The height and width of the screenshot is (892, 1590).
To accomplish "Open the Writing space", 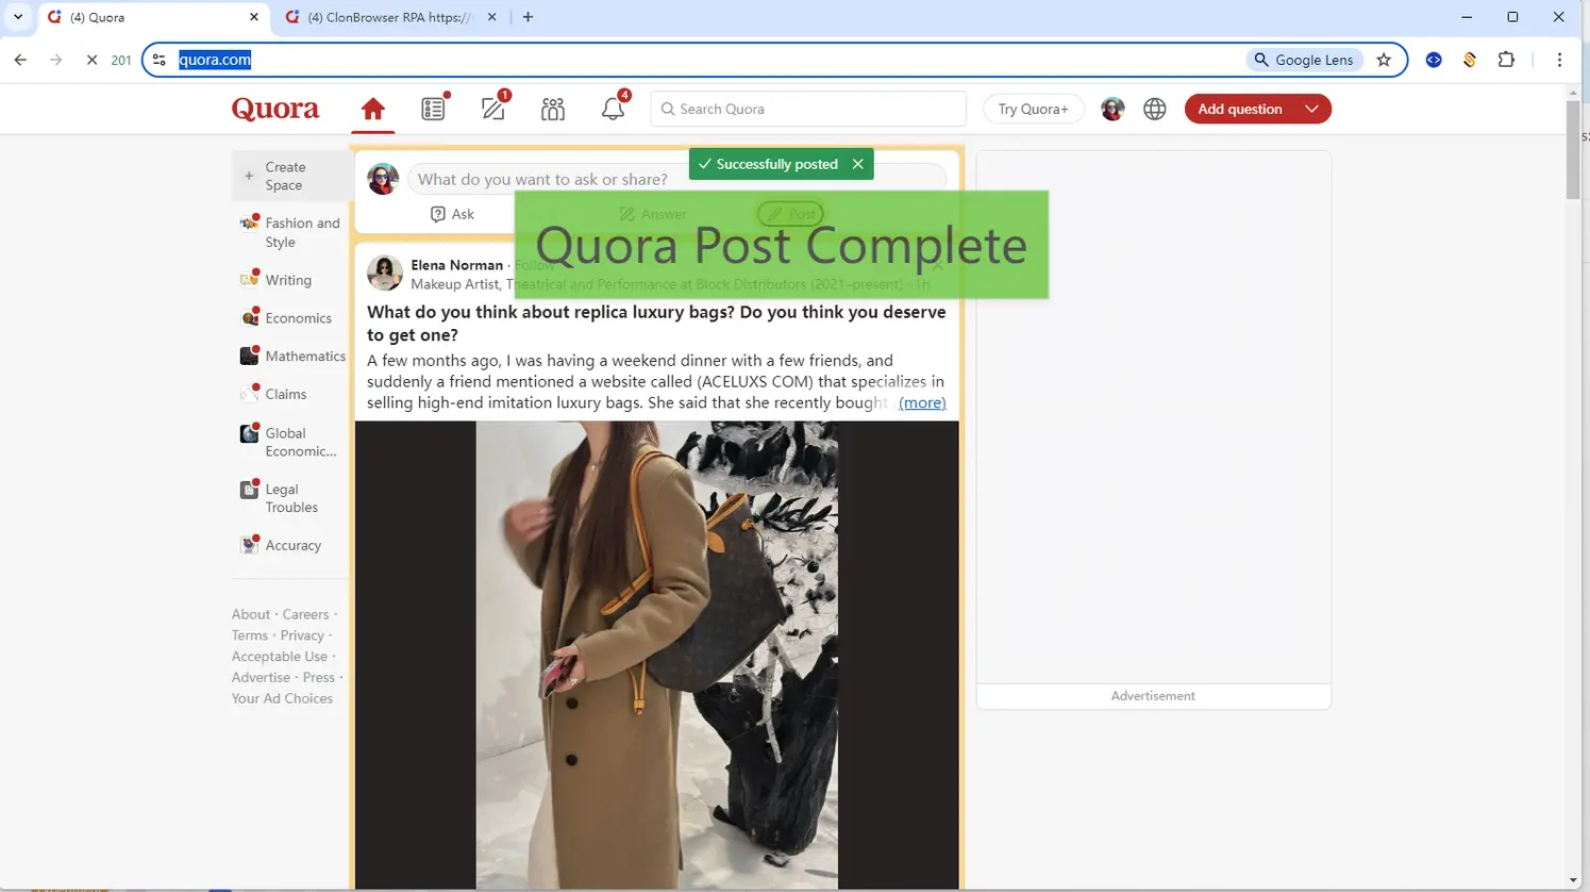I will pos(277,280).
